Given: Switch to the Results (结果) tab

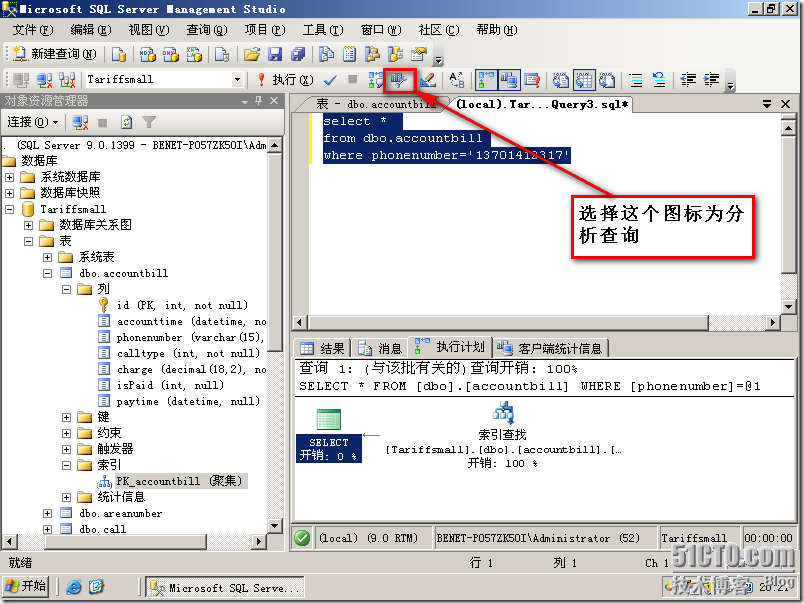Looking at the screenshot, I should coord(322,348).
